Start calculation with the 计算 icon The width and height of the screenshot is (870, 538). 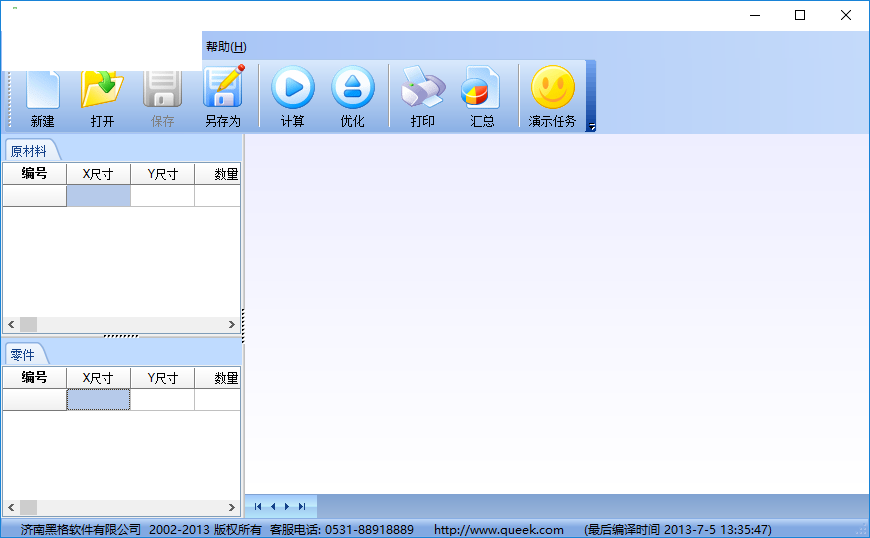(x=292, y=96)
